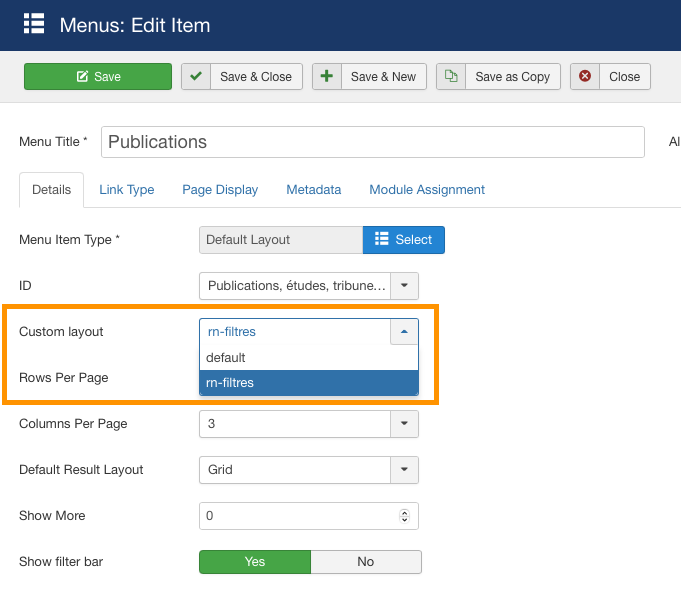681x593 pixels.
Task: Expand the ID dropdown arrow
Action: click(404, 286)
